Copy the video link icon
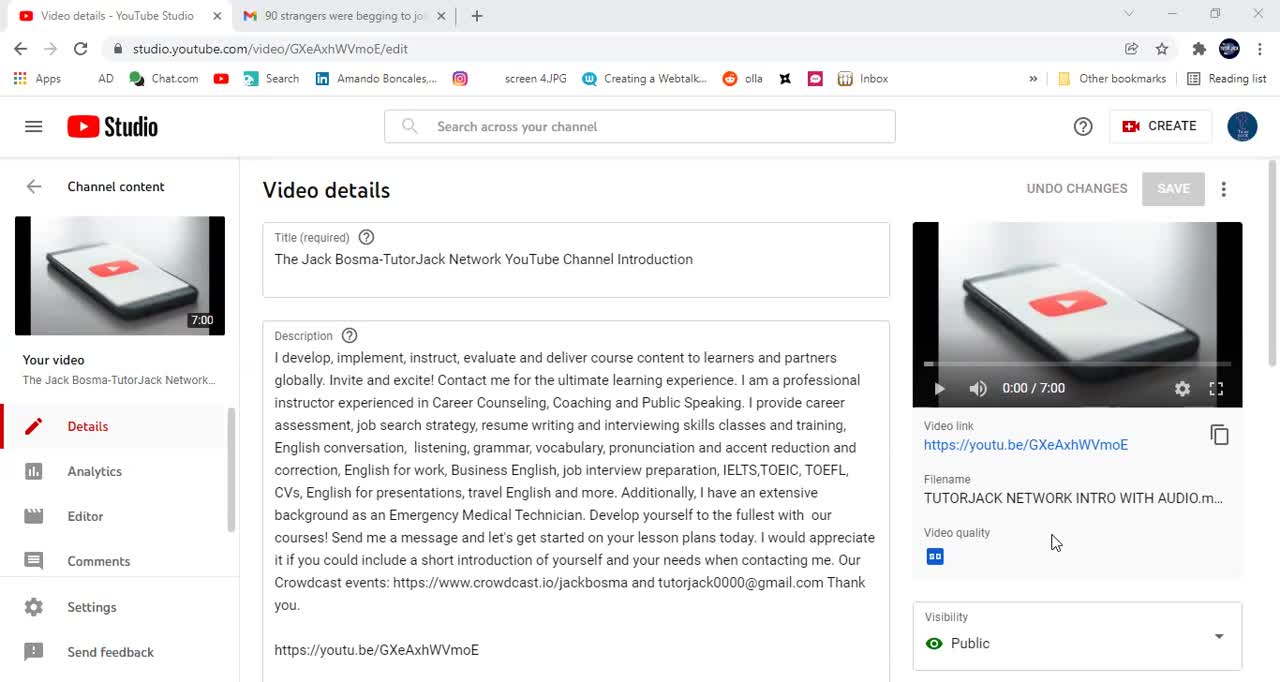Viewport: 1280px width, 682px height. coord(1219,435)
